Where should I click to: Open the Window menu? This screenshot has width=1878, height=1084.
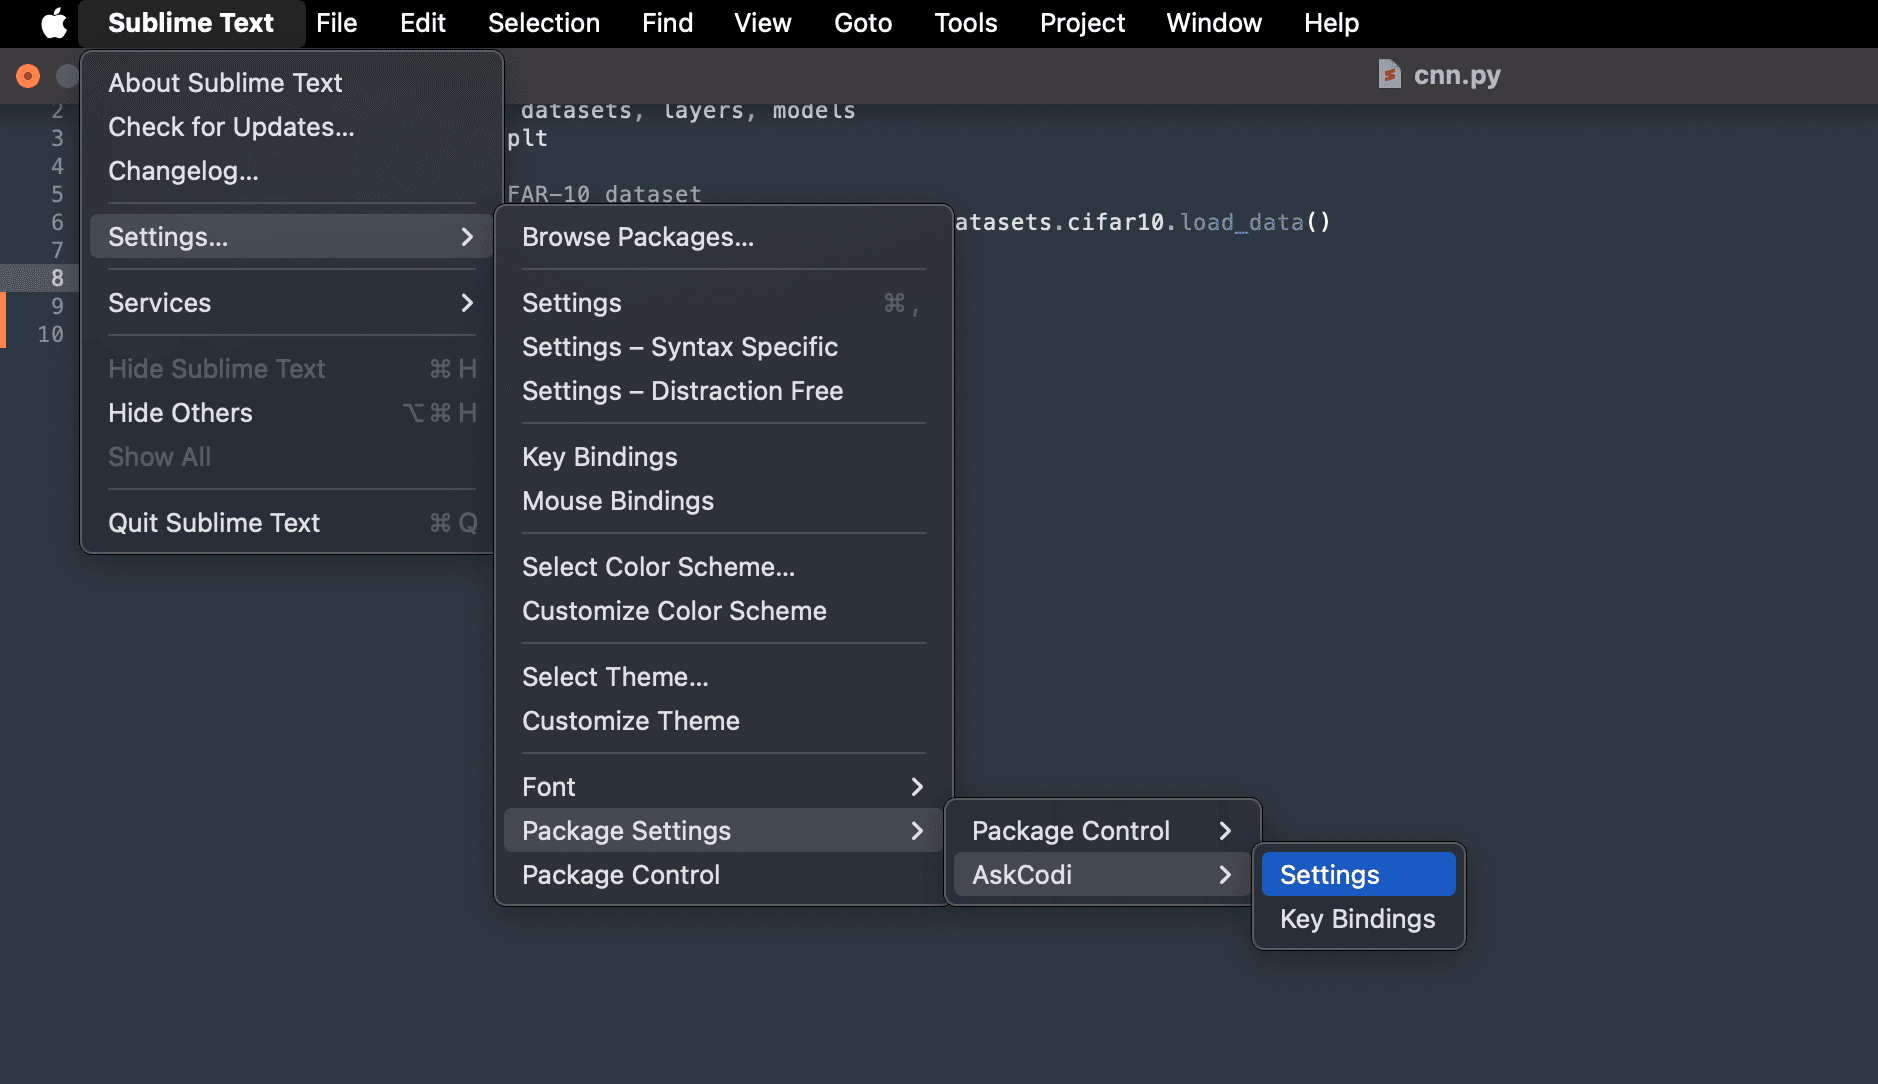click(1214, 22)
